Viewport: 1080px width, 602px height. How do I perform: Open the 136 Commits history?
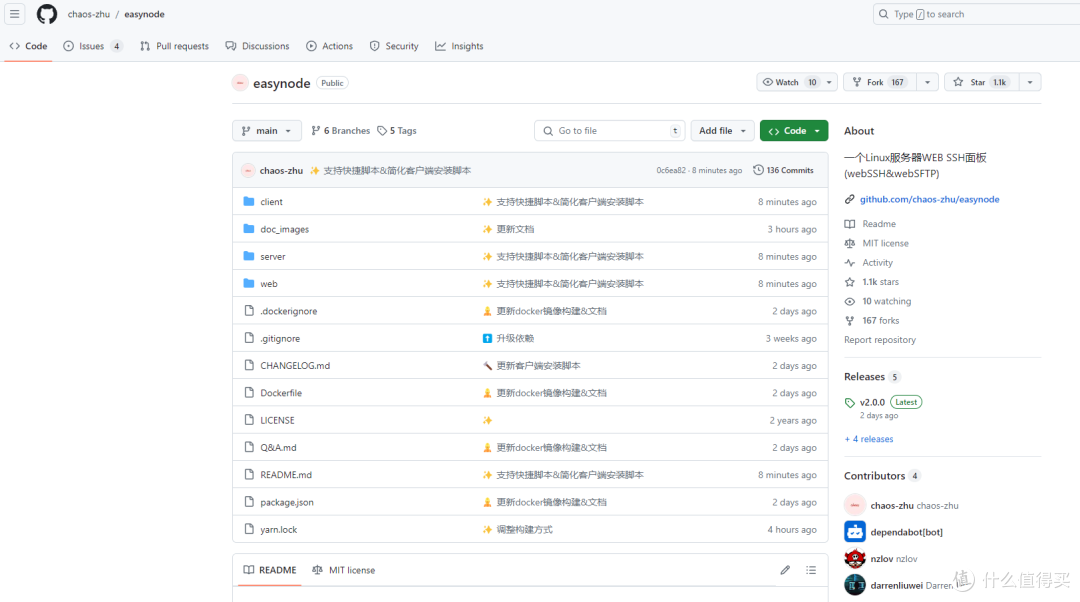click(x=783, y=171)
